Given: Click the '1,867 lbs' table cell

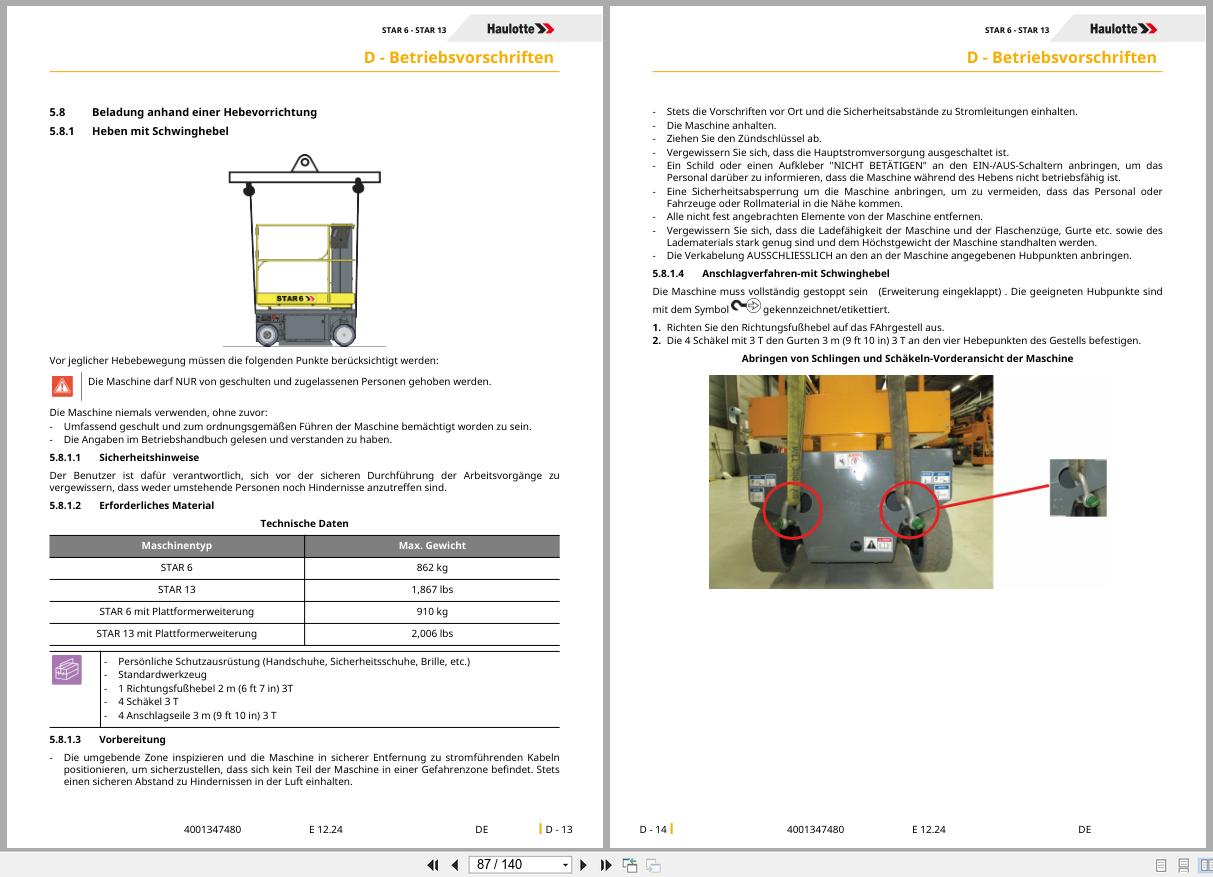Looking at the screenshot, I should 432,589.
